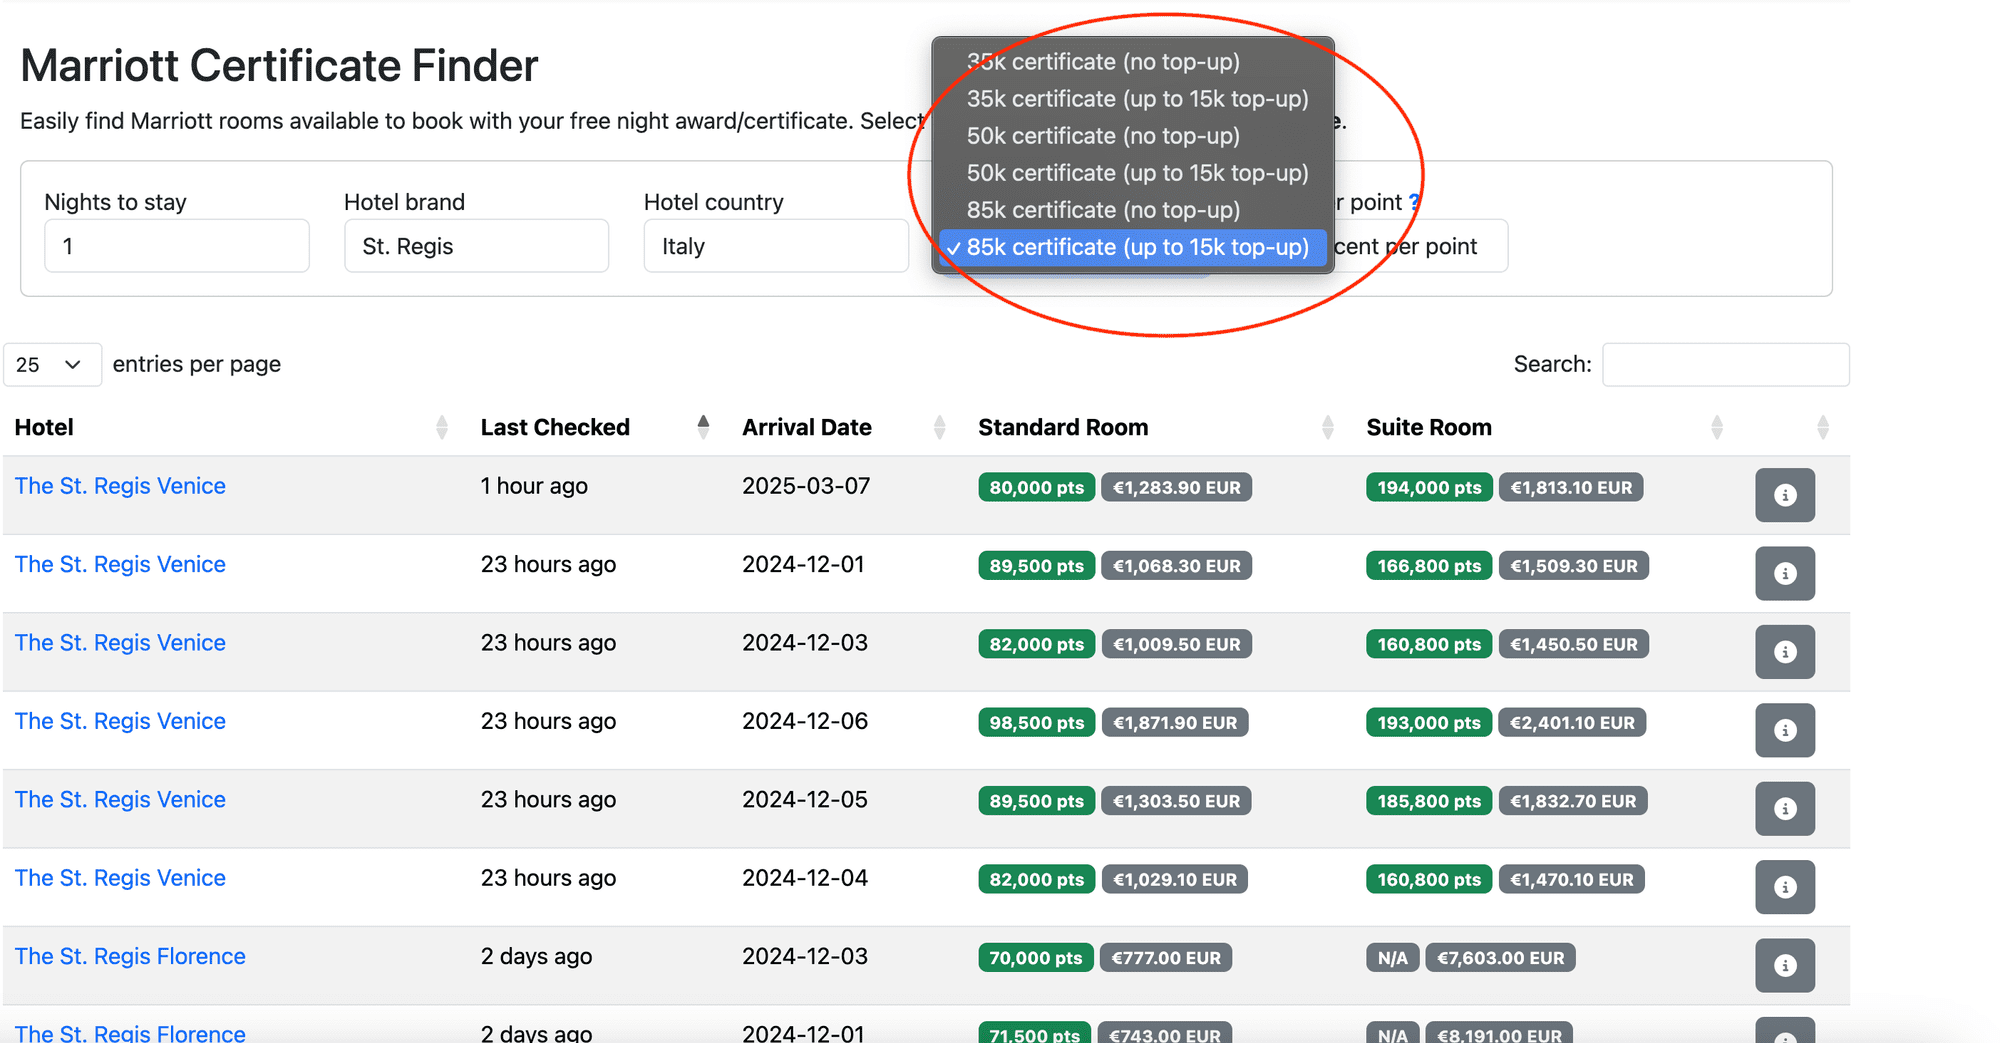Image resolution: width=2000 pixels, height=1043 pixels.
Task: Click the €7,603.00 EUR suite price
Action: (1500, 958)
